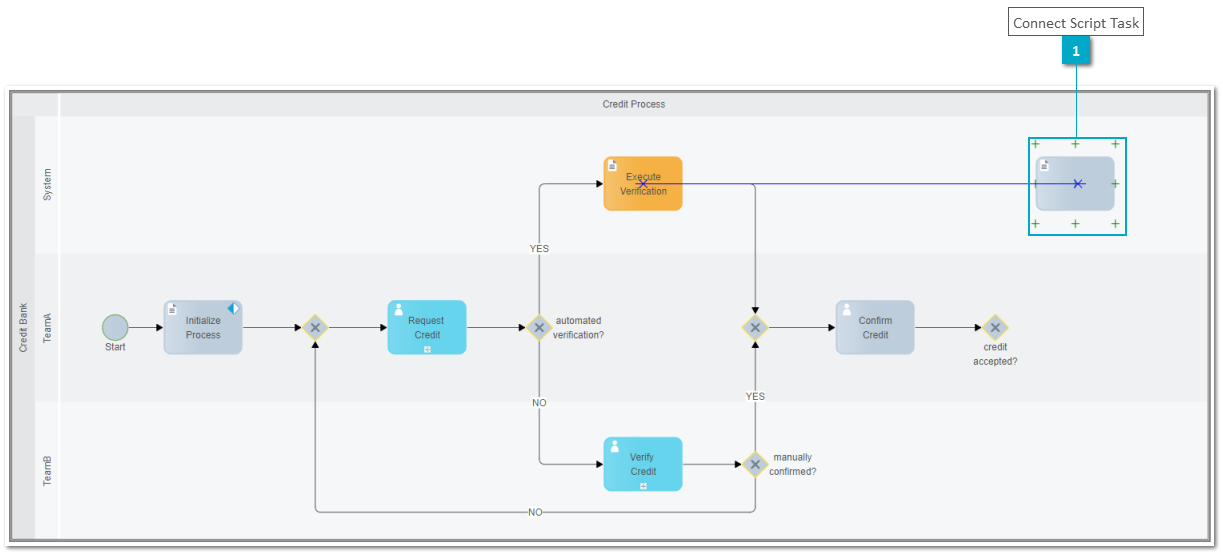This screenshot has height=555, width=1223.
Task: Select the Verify Credit user task
Action: coord(643,464)
